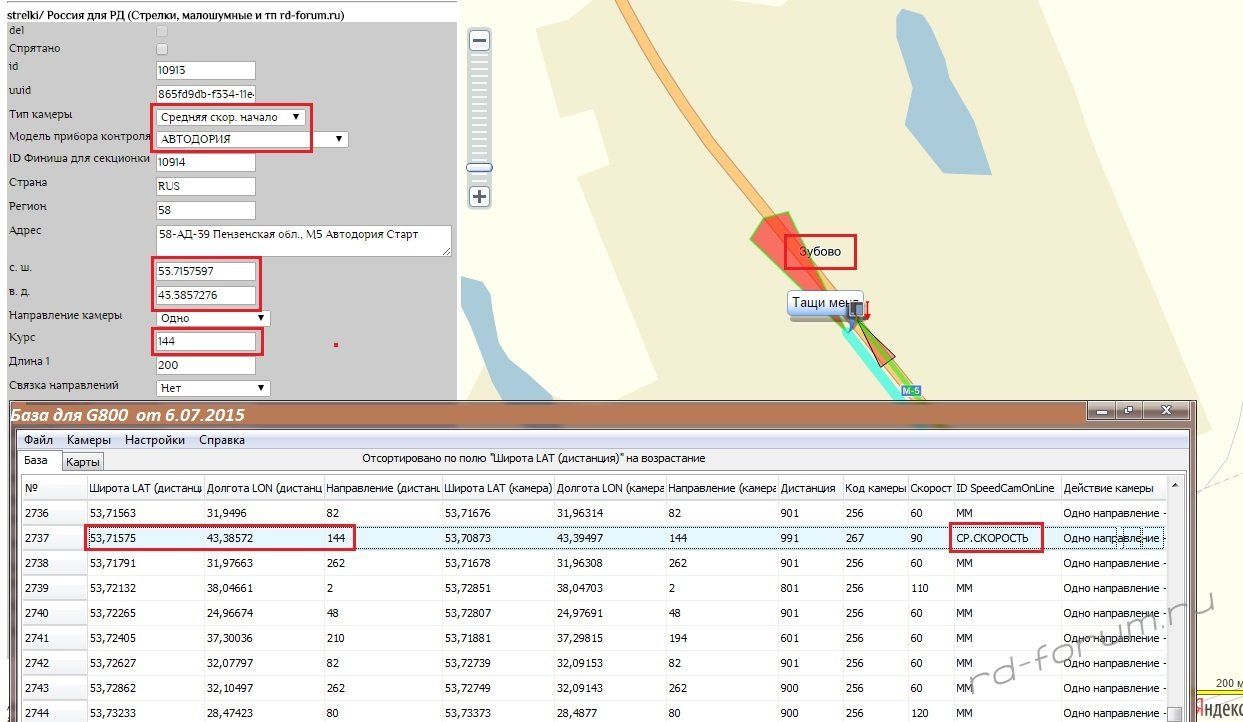Sort by 'Дистанция' column header
The height and width of the screenshot is (722, 1243).
810,488
